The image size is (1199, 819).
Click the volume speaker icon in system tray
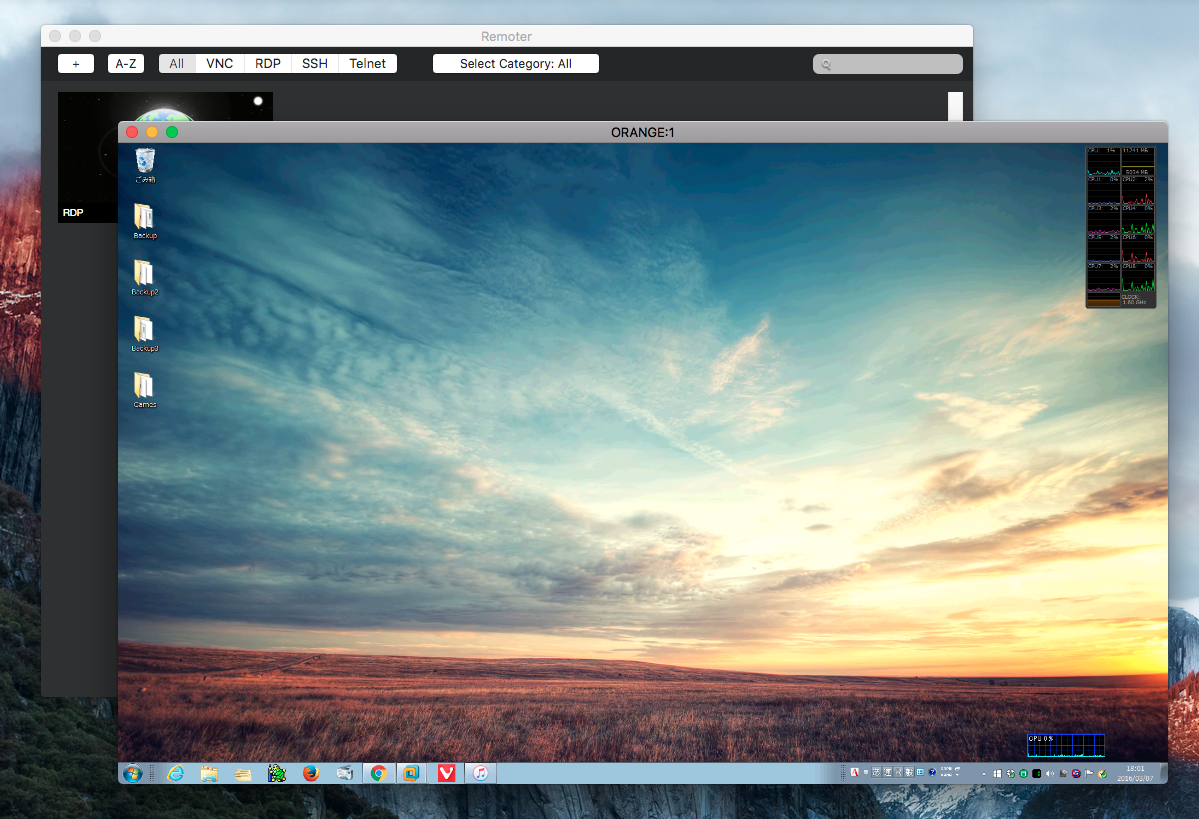coord(1050,773)
